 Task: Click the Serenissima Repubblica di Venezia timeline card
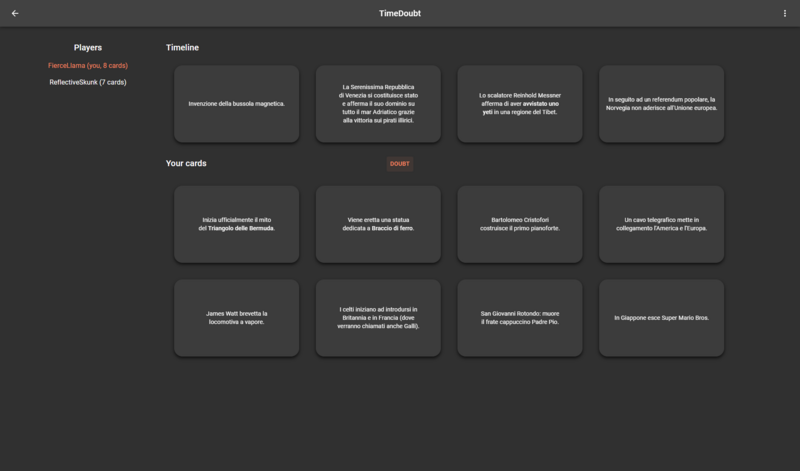point(378,104)
